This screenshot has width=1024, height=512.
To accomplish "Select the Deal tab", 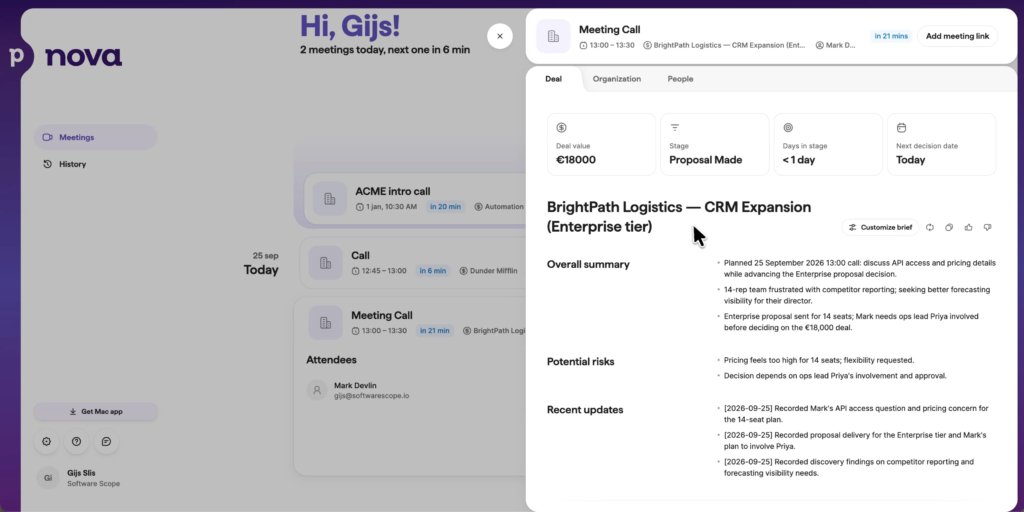I will (553, 79).
